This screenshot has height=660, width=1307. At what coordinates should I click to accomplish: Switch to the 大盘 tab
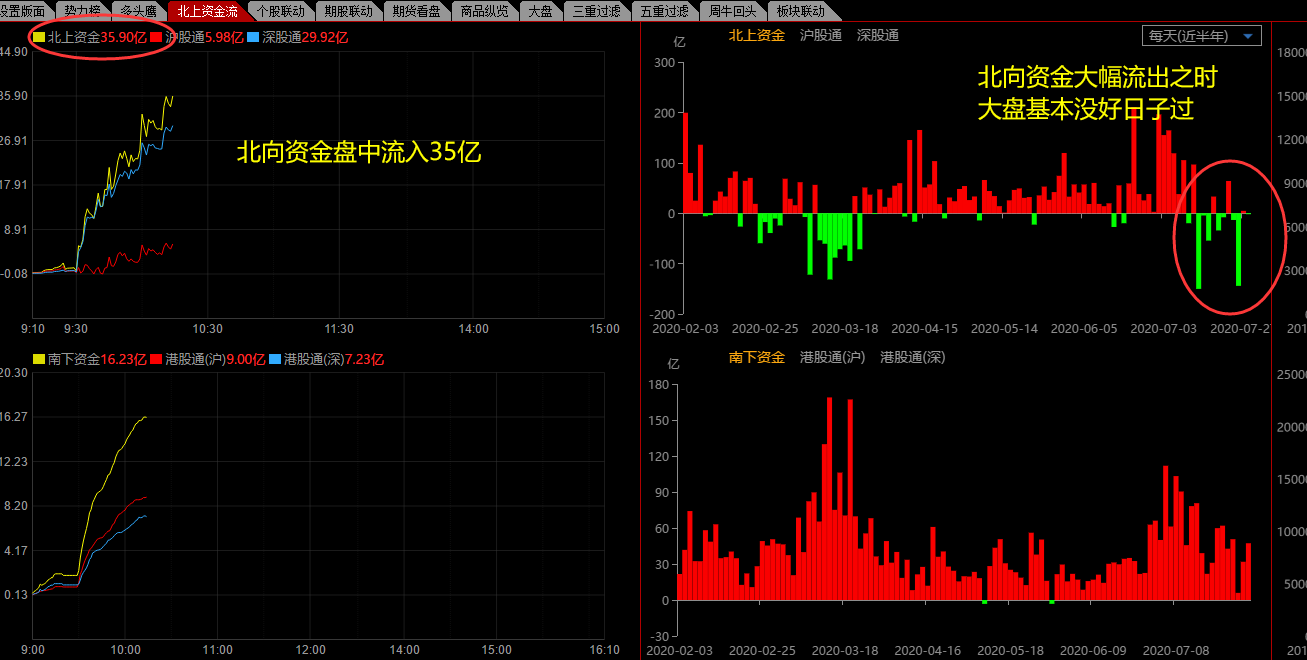coord(540,11)
